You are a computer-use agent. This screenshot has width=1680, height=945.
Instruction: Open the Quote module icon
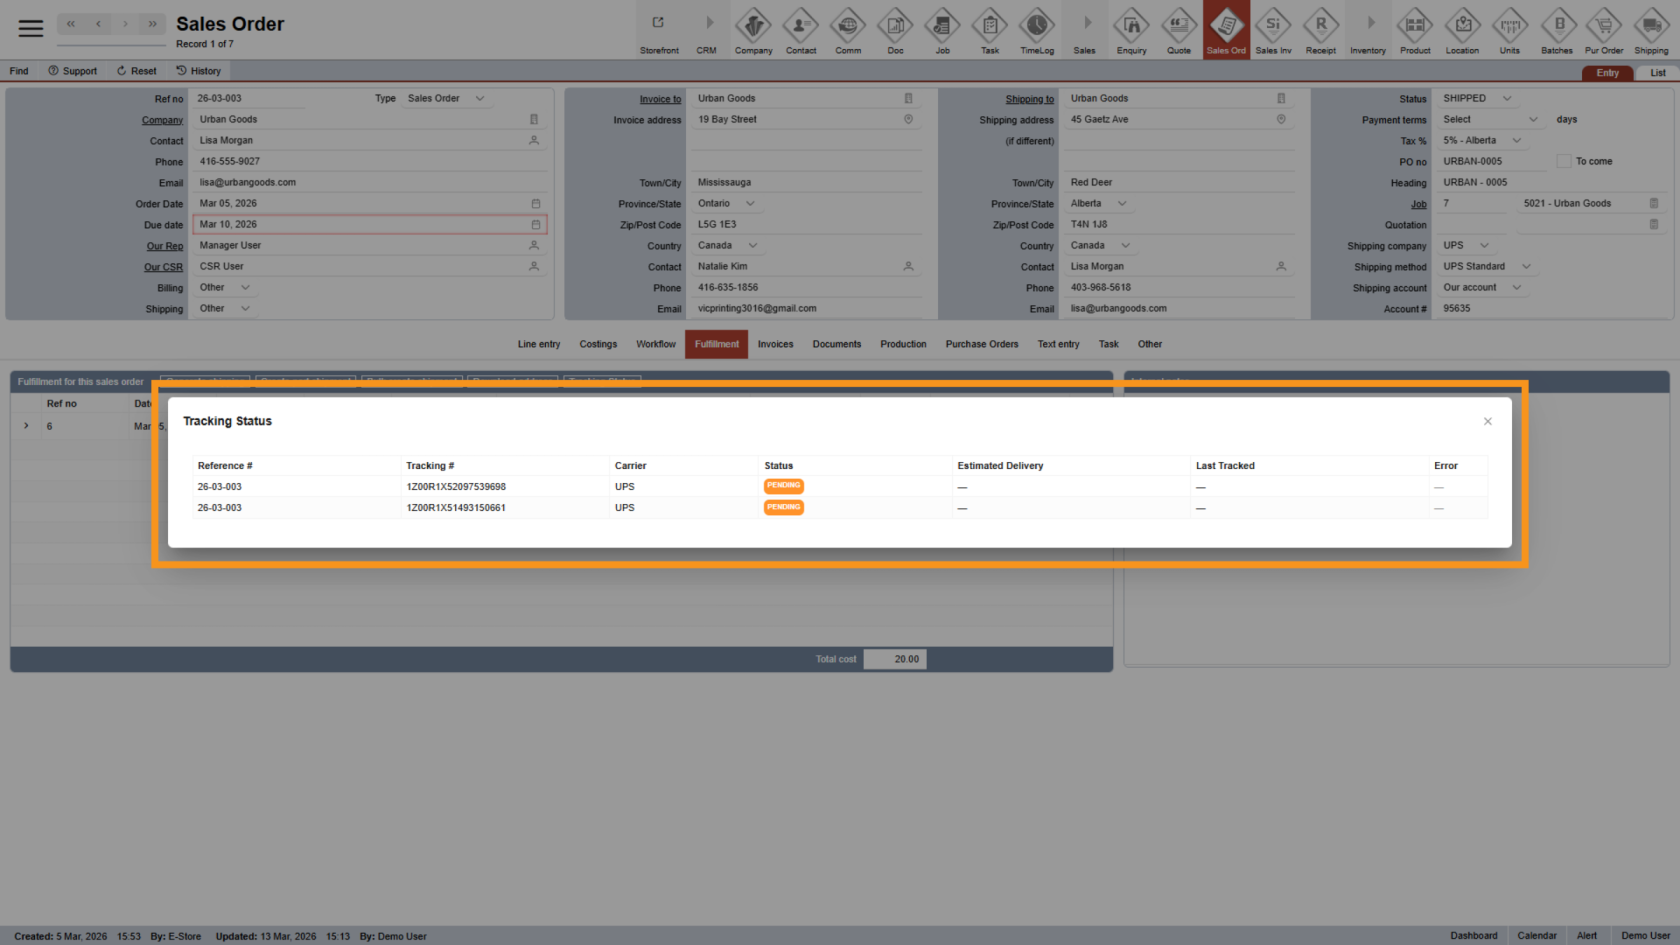[x=1179, y=30]
